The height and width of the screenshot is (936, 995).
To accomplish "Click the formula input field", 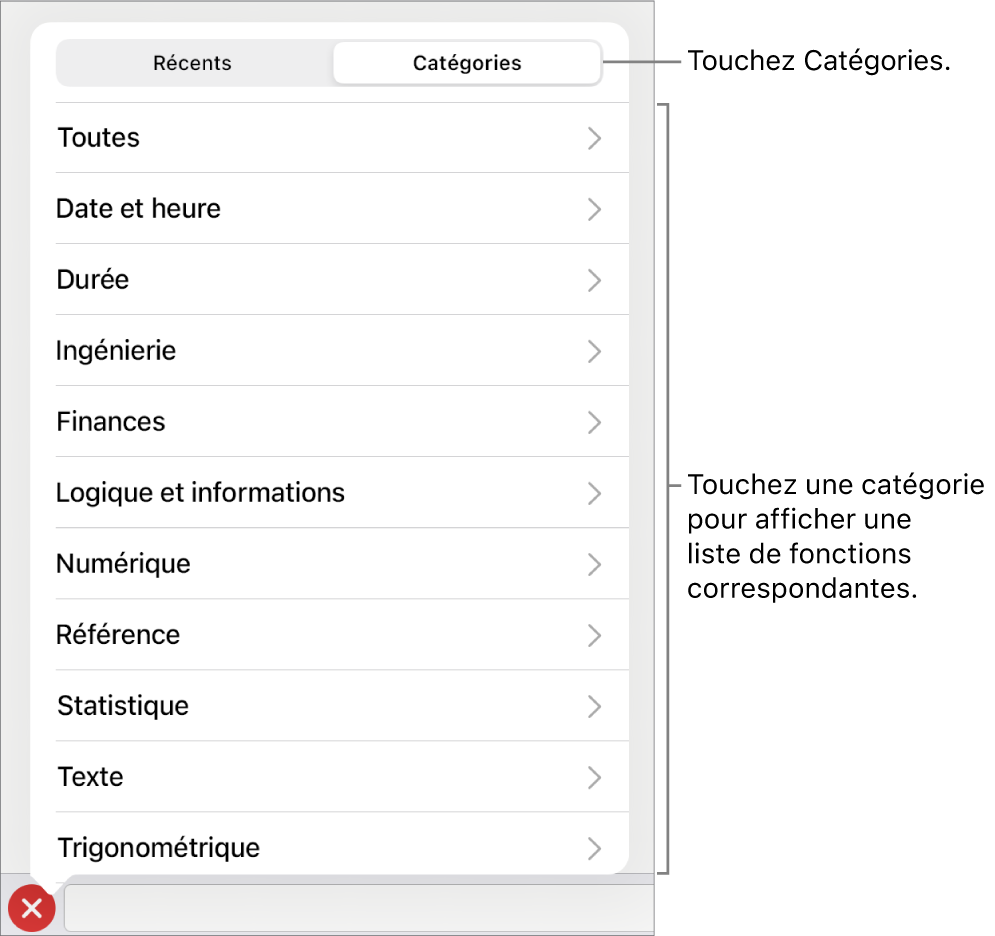I will 360,908.
